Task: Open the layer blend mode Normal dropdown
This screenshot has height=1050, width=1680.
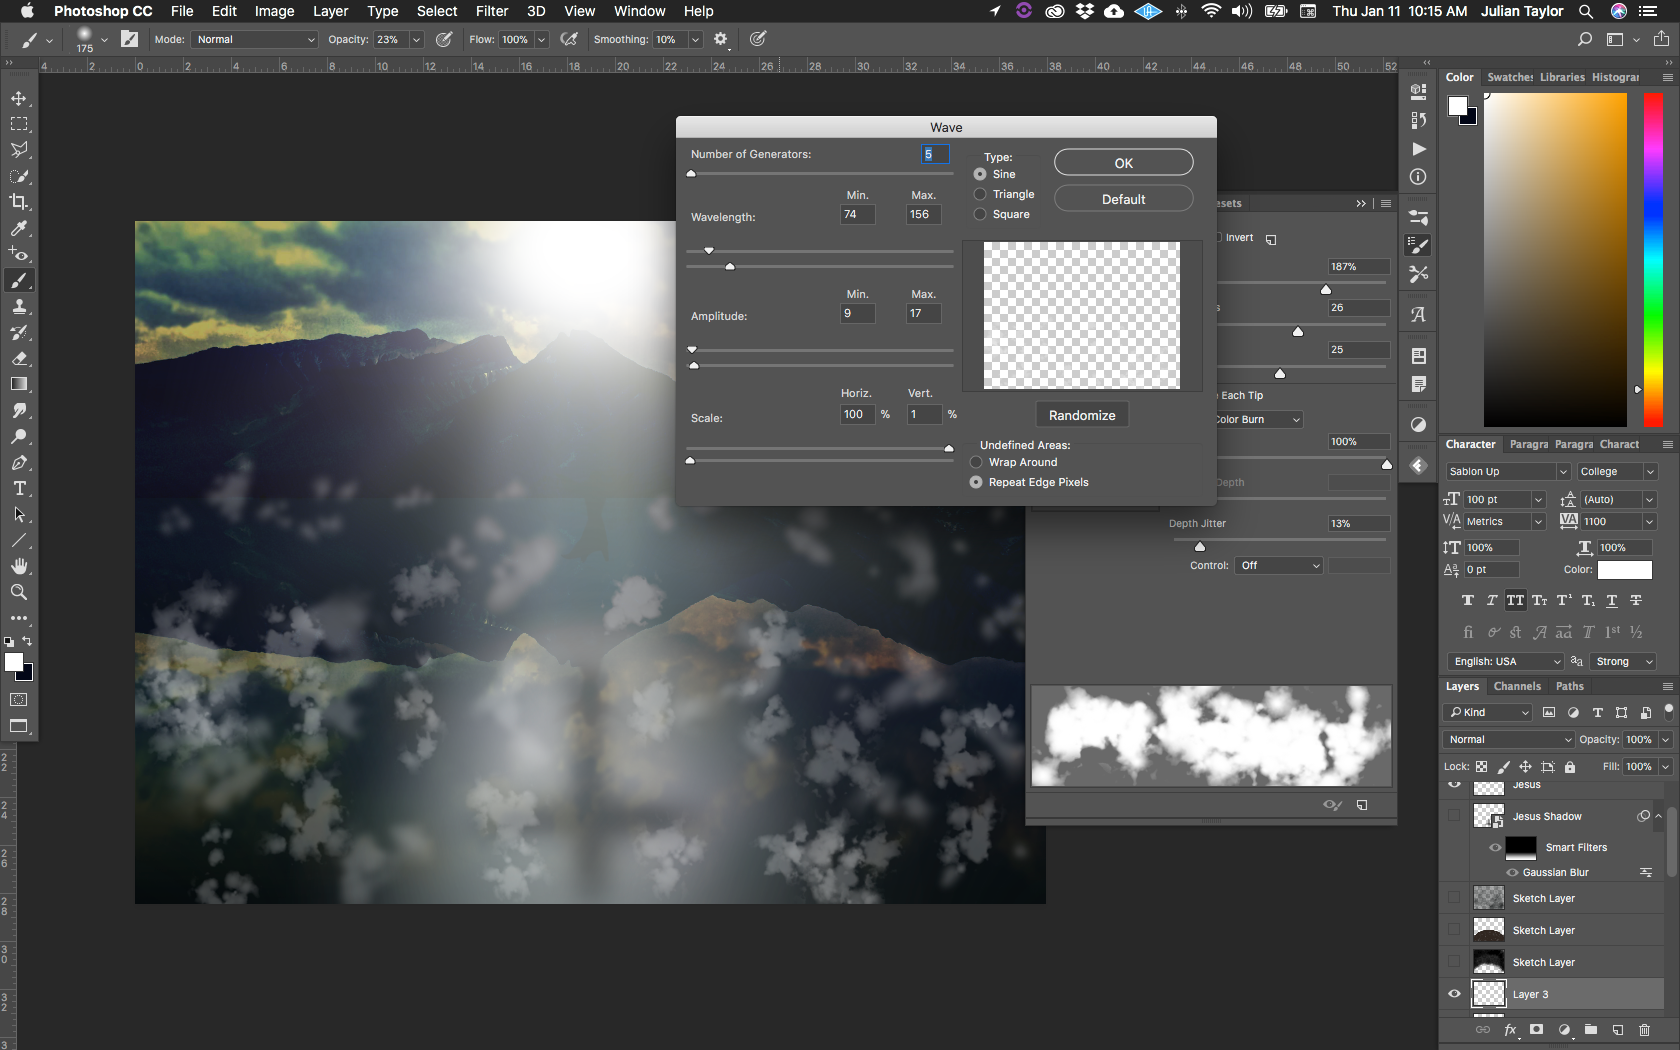Action: [x=1509, y=739]
